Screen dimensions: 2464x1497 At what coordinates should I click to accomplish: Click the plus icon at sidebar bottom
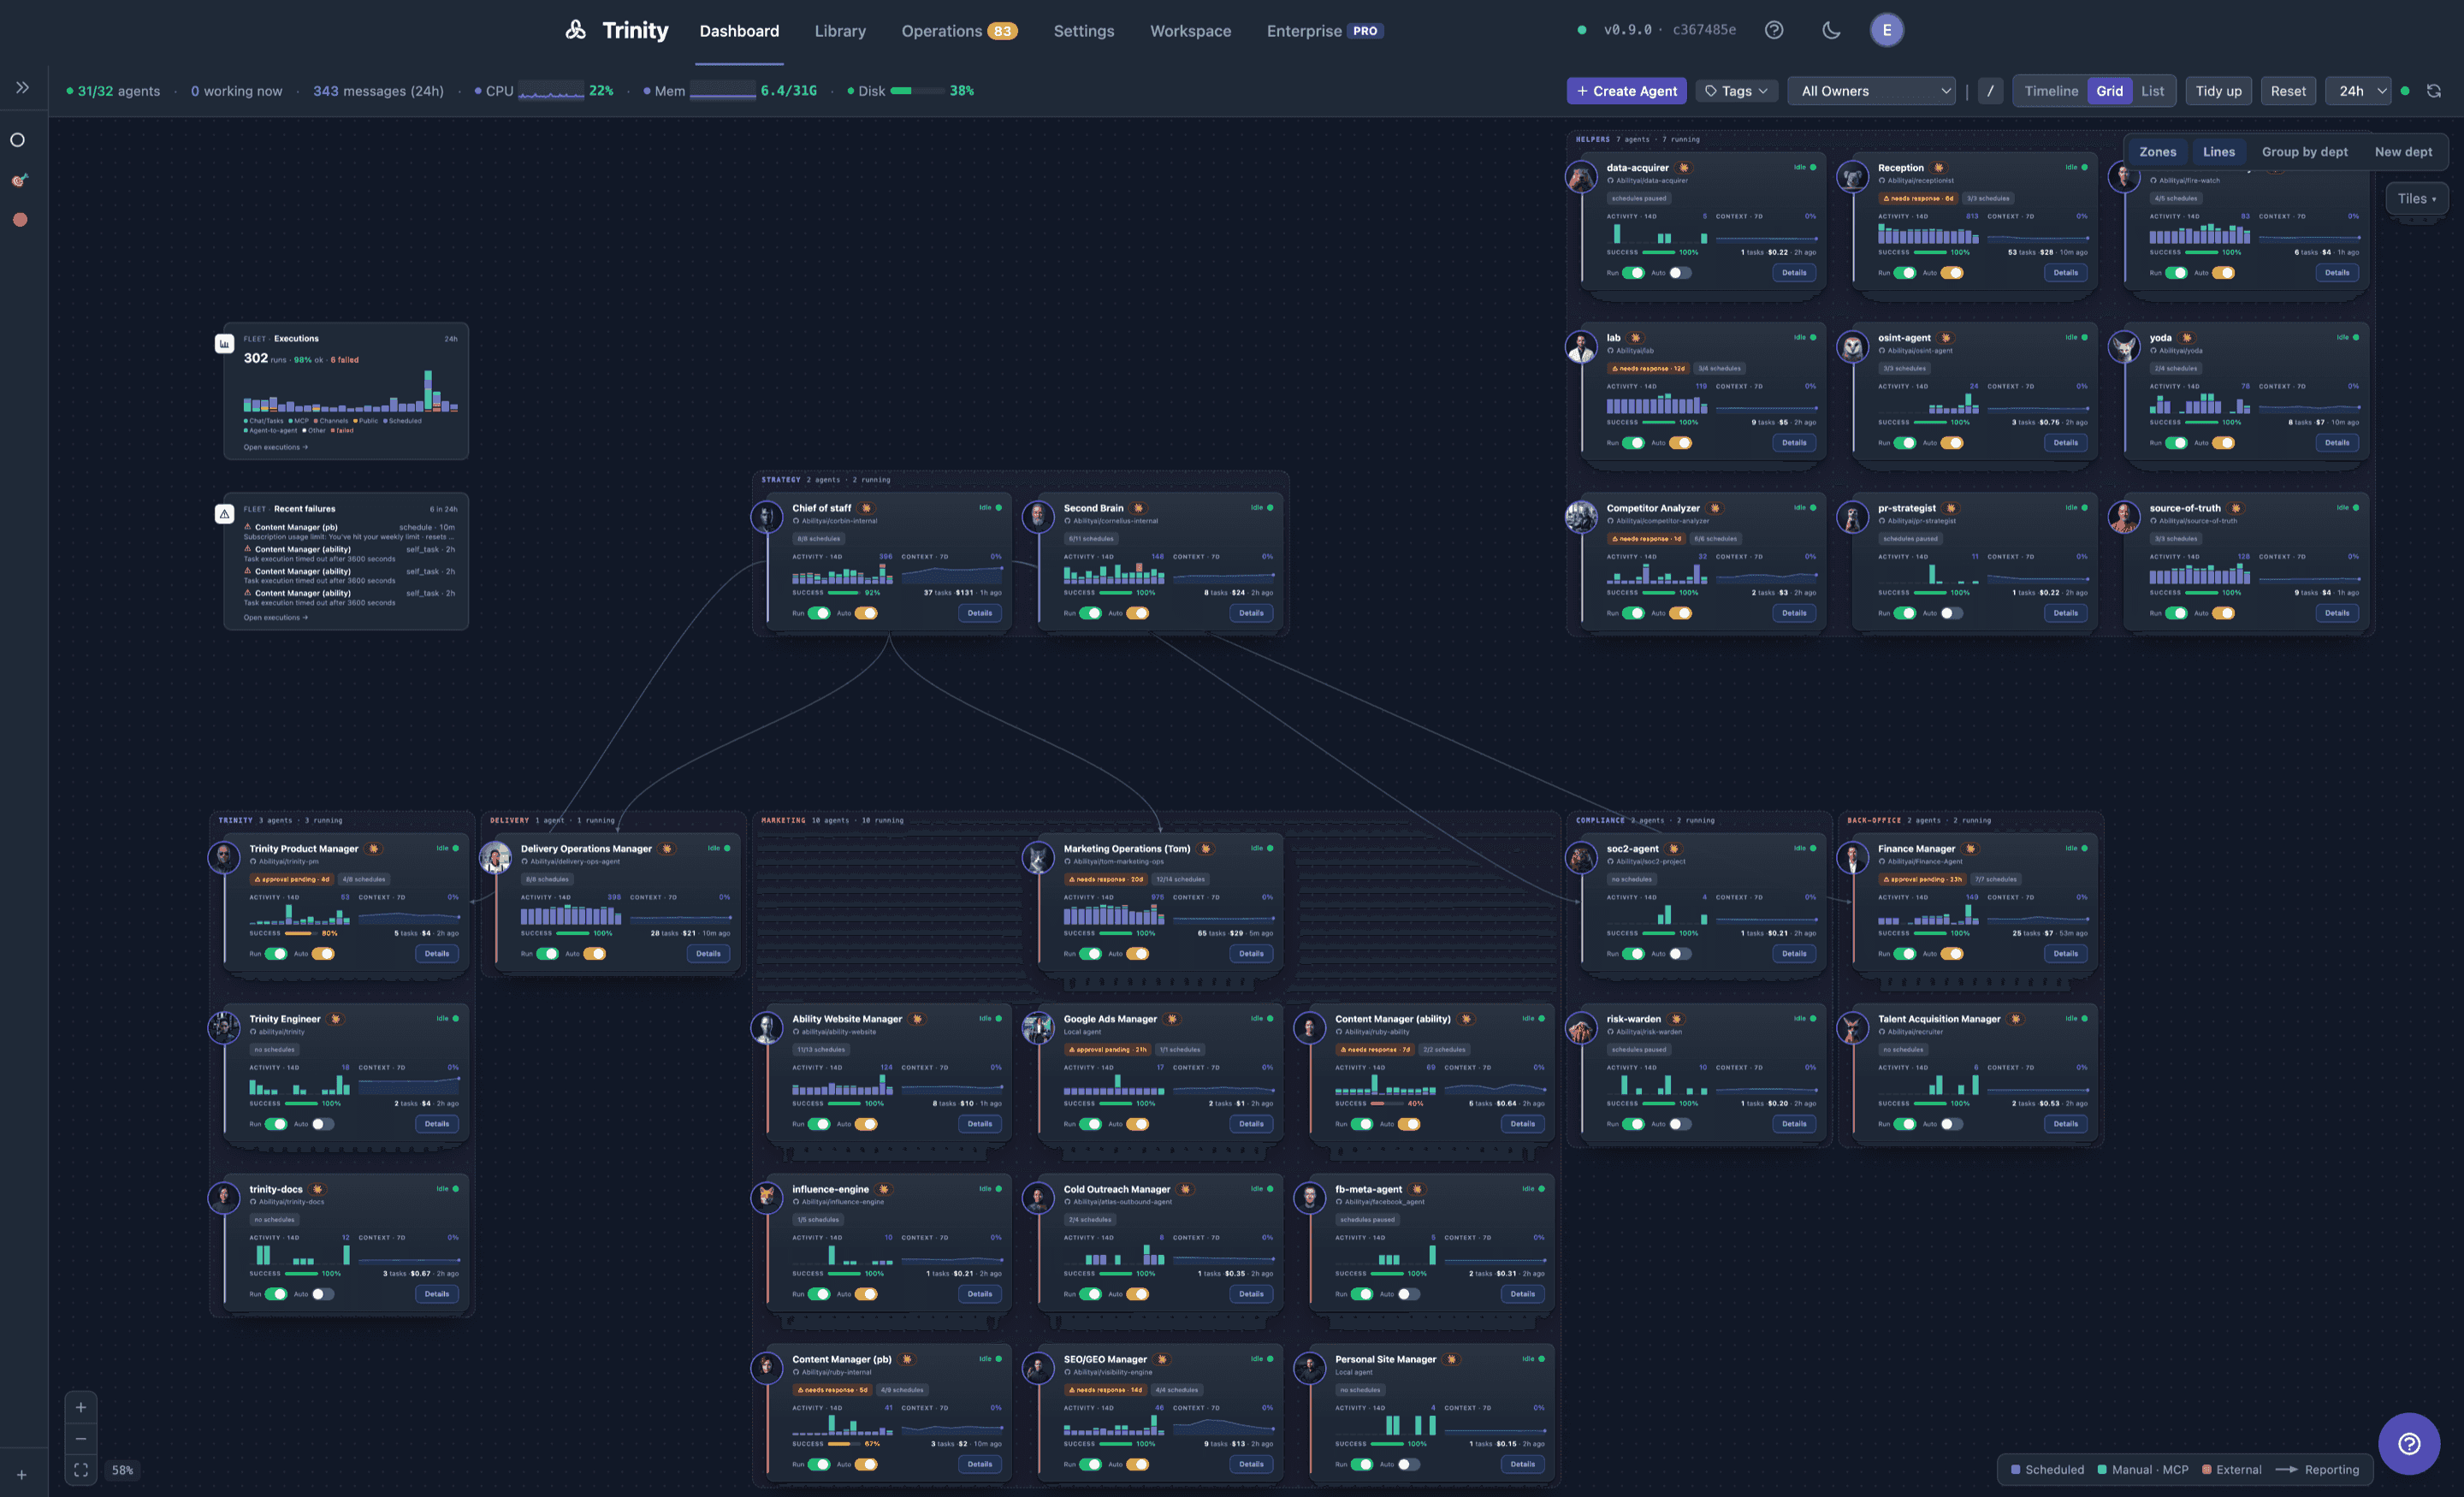click(x=22, y=1475)
